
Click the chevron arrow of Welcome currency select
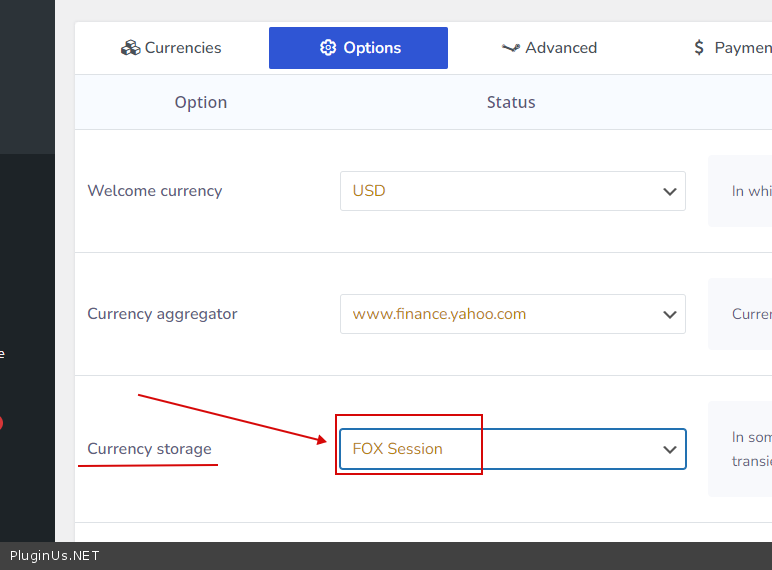(670, 192)
